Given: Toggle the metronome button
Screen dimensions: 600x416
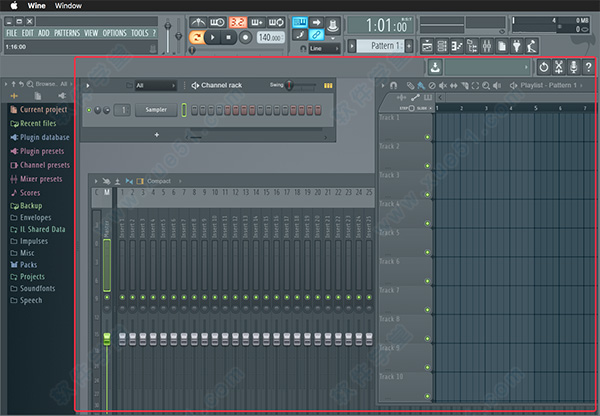Looking at the screenshot, I should [198, 22].
